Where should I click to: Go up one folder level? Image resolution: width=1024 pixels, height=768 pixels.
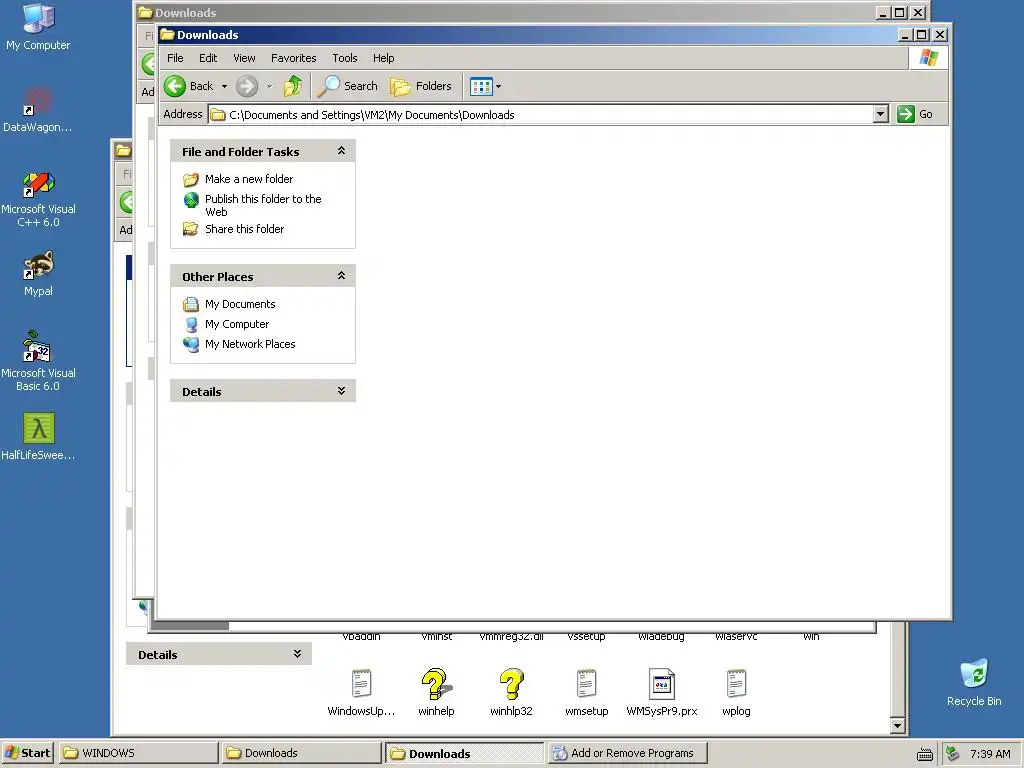pyautogui.click(x=293, y=86)
